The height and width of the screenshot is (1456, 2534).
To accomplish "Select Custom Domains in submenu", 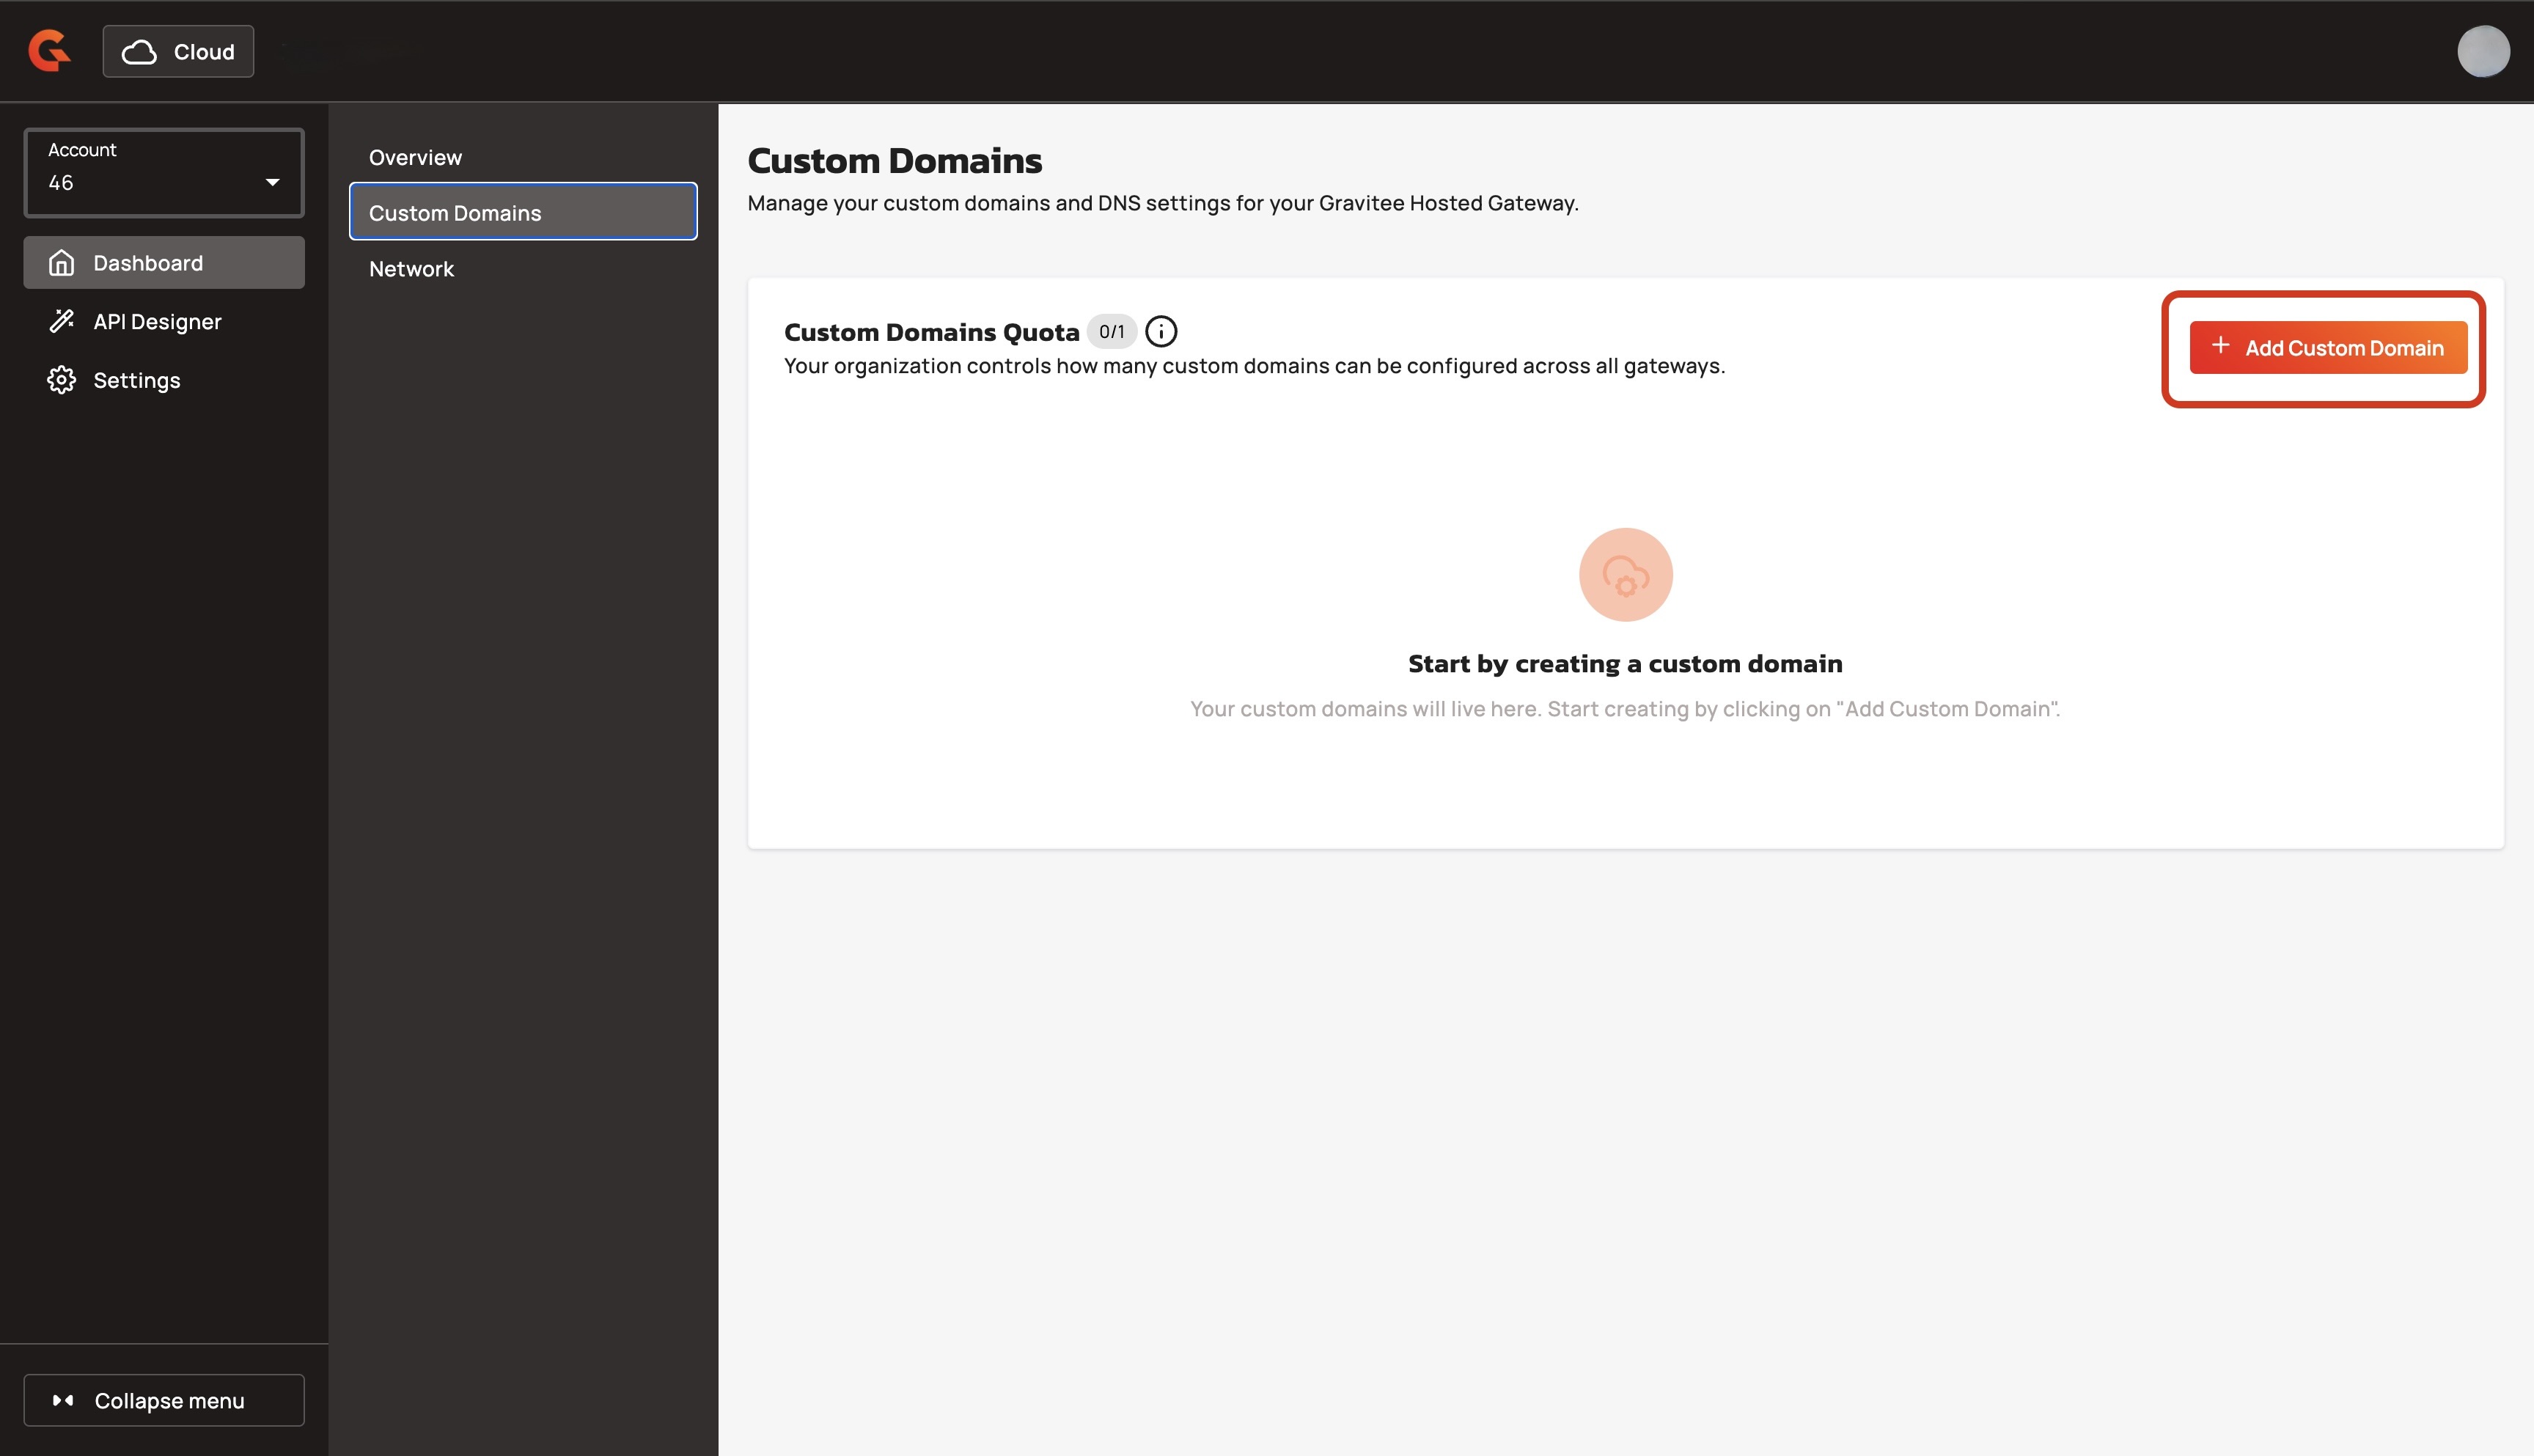I will pos(522,212).
